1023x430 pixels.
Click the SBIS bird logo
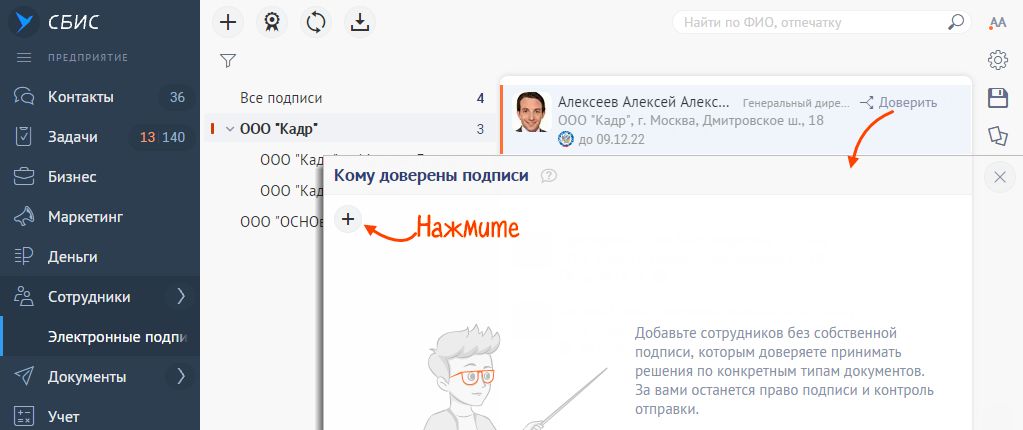(24, 22)
